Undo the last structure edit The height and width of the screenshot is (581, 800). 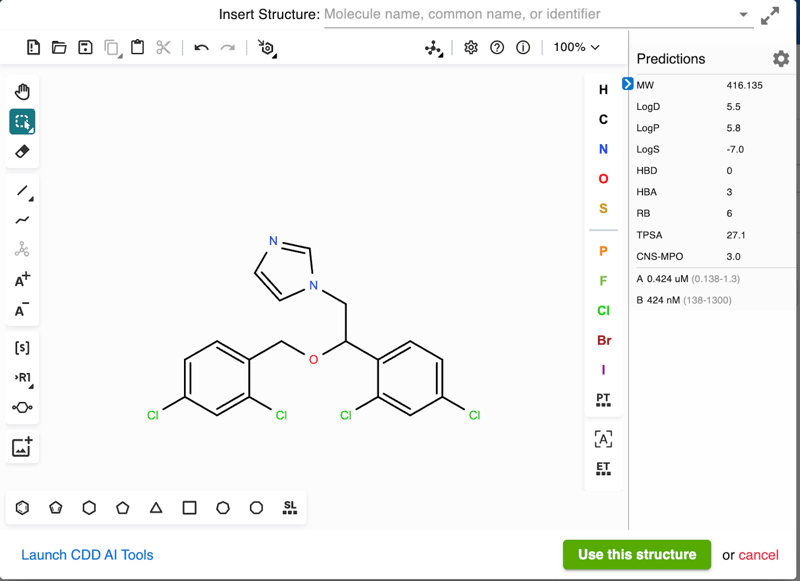pos(200,47)
